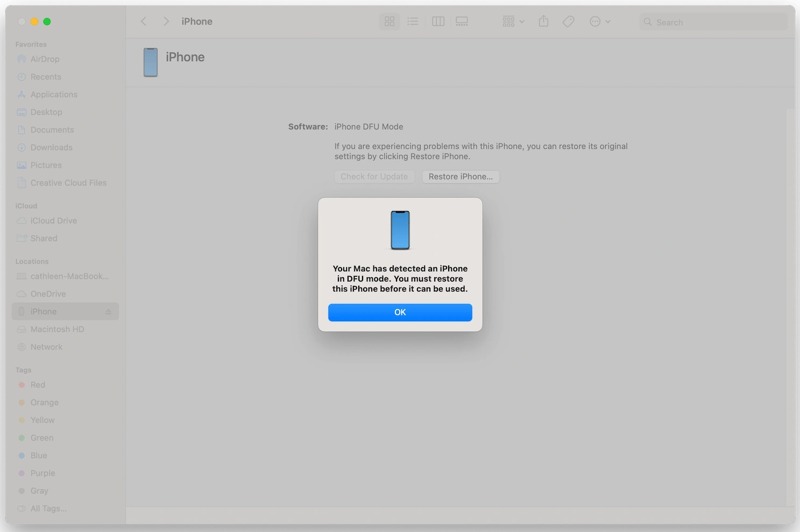This screenshot has width=800, height=532.
Task: Click the iPhone device icon in the header
Action: 151,62
